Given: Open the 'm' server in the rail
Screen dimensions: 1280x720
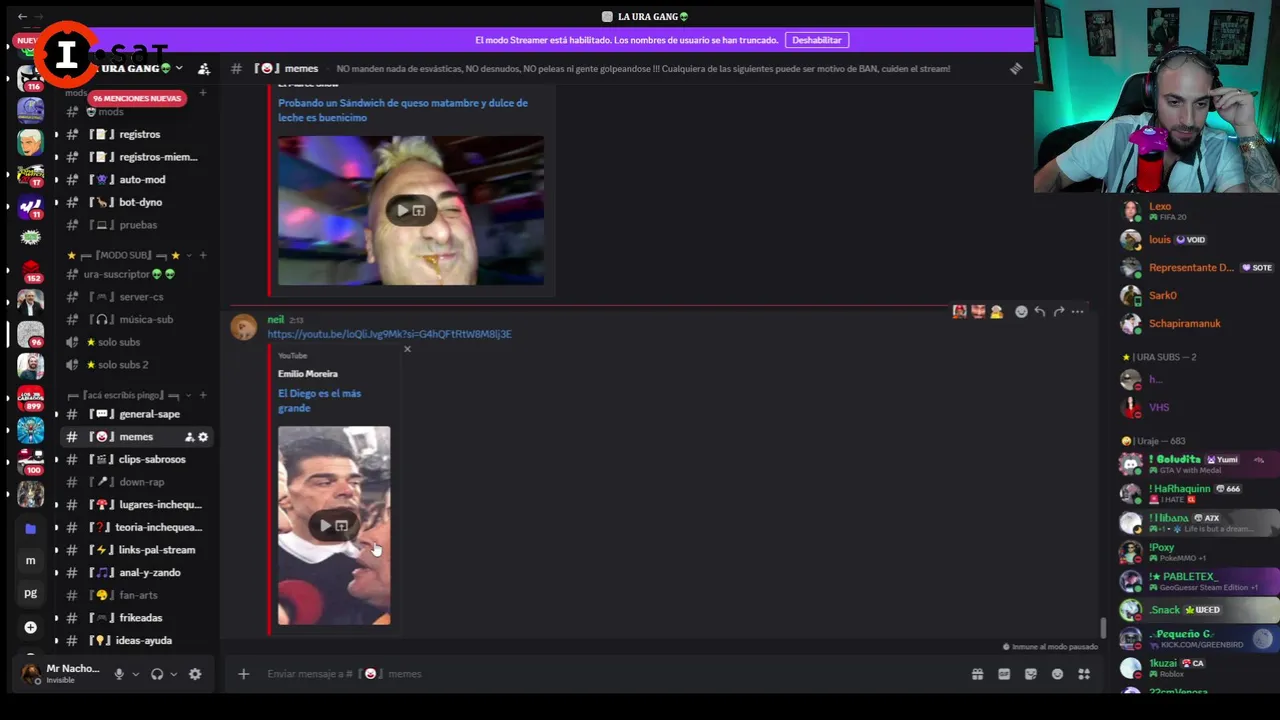Looking at the screenshot, I should point(31,561).
